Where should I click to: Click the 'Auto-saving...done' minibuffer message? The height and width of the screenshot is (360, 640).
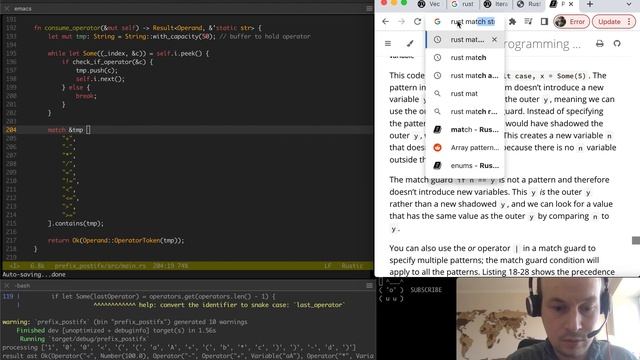[x=34, y=275]
